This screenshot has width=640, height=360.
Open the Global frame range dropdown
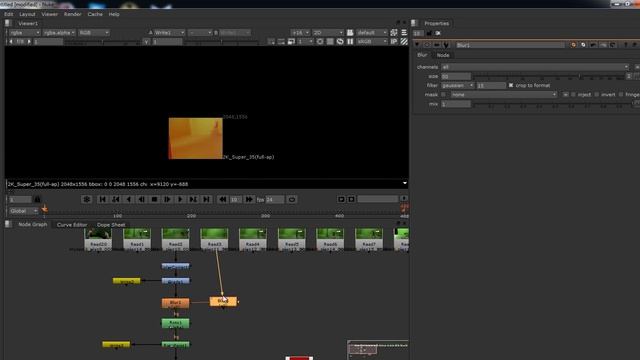(x=23, y=211)
